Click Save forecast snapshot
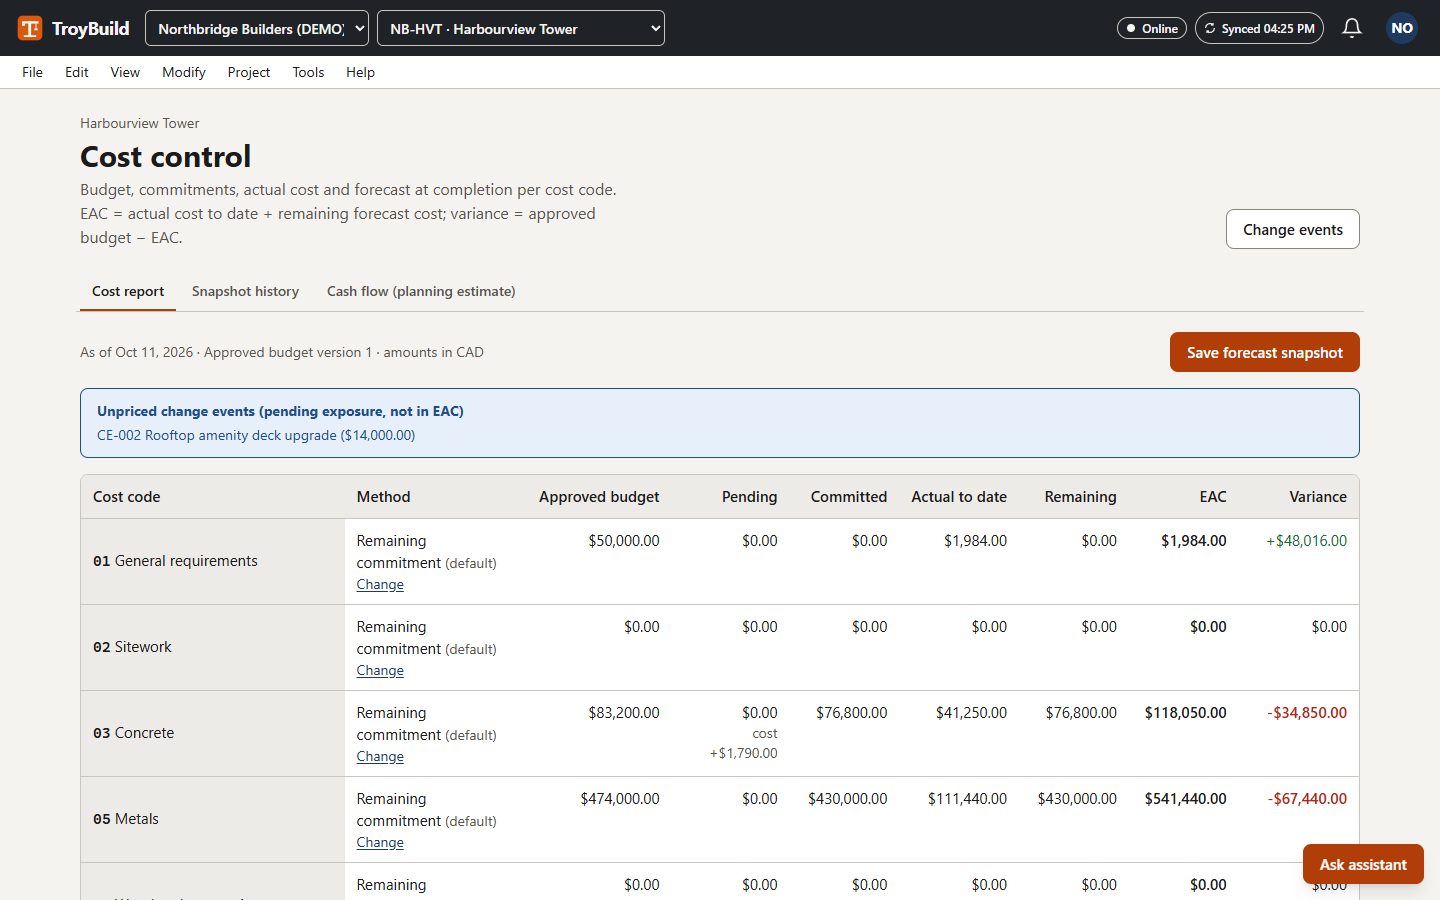The height and width of the screenshot is (900, 1440). (1265, 352)
